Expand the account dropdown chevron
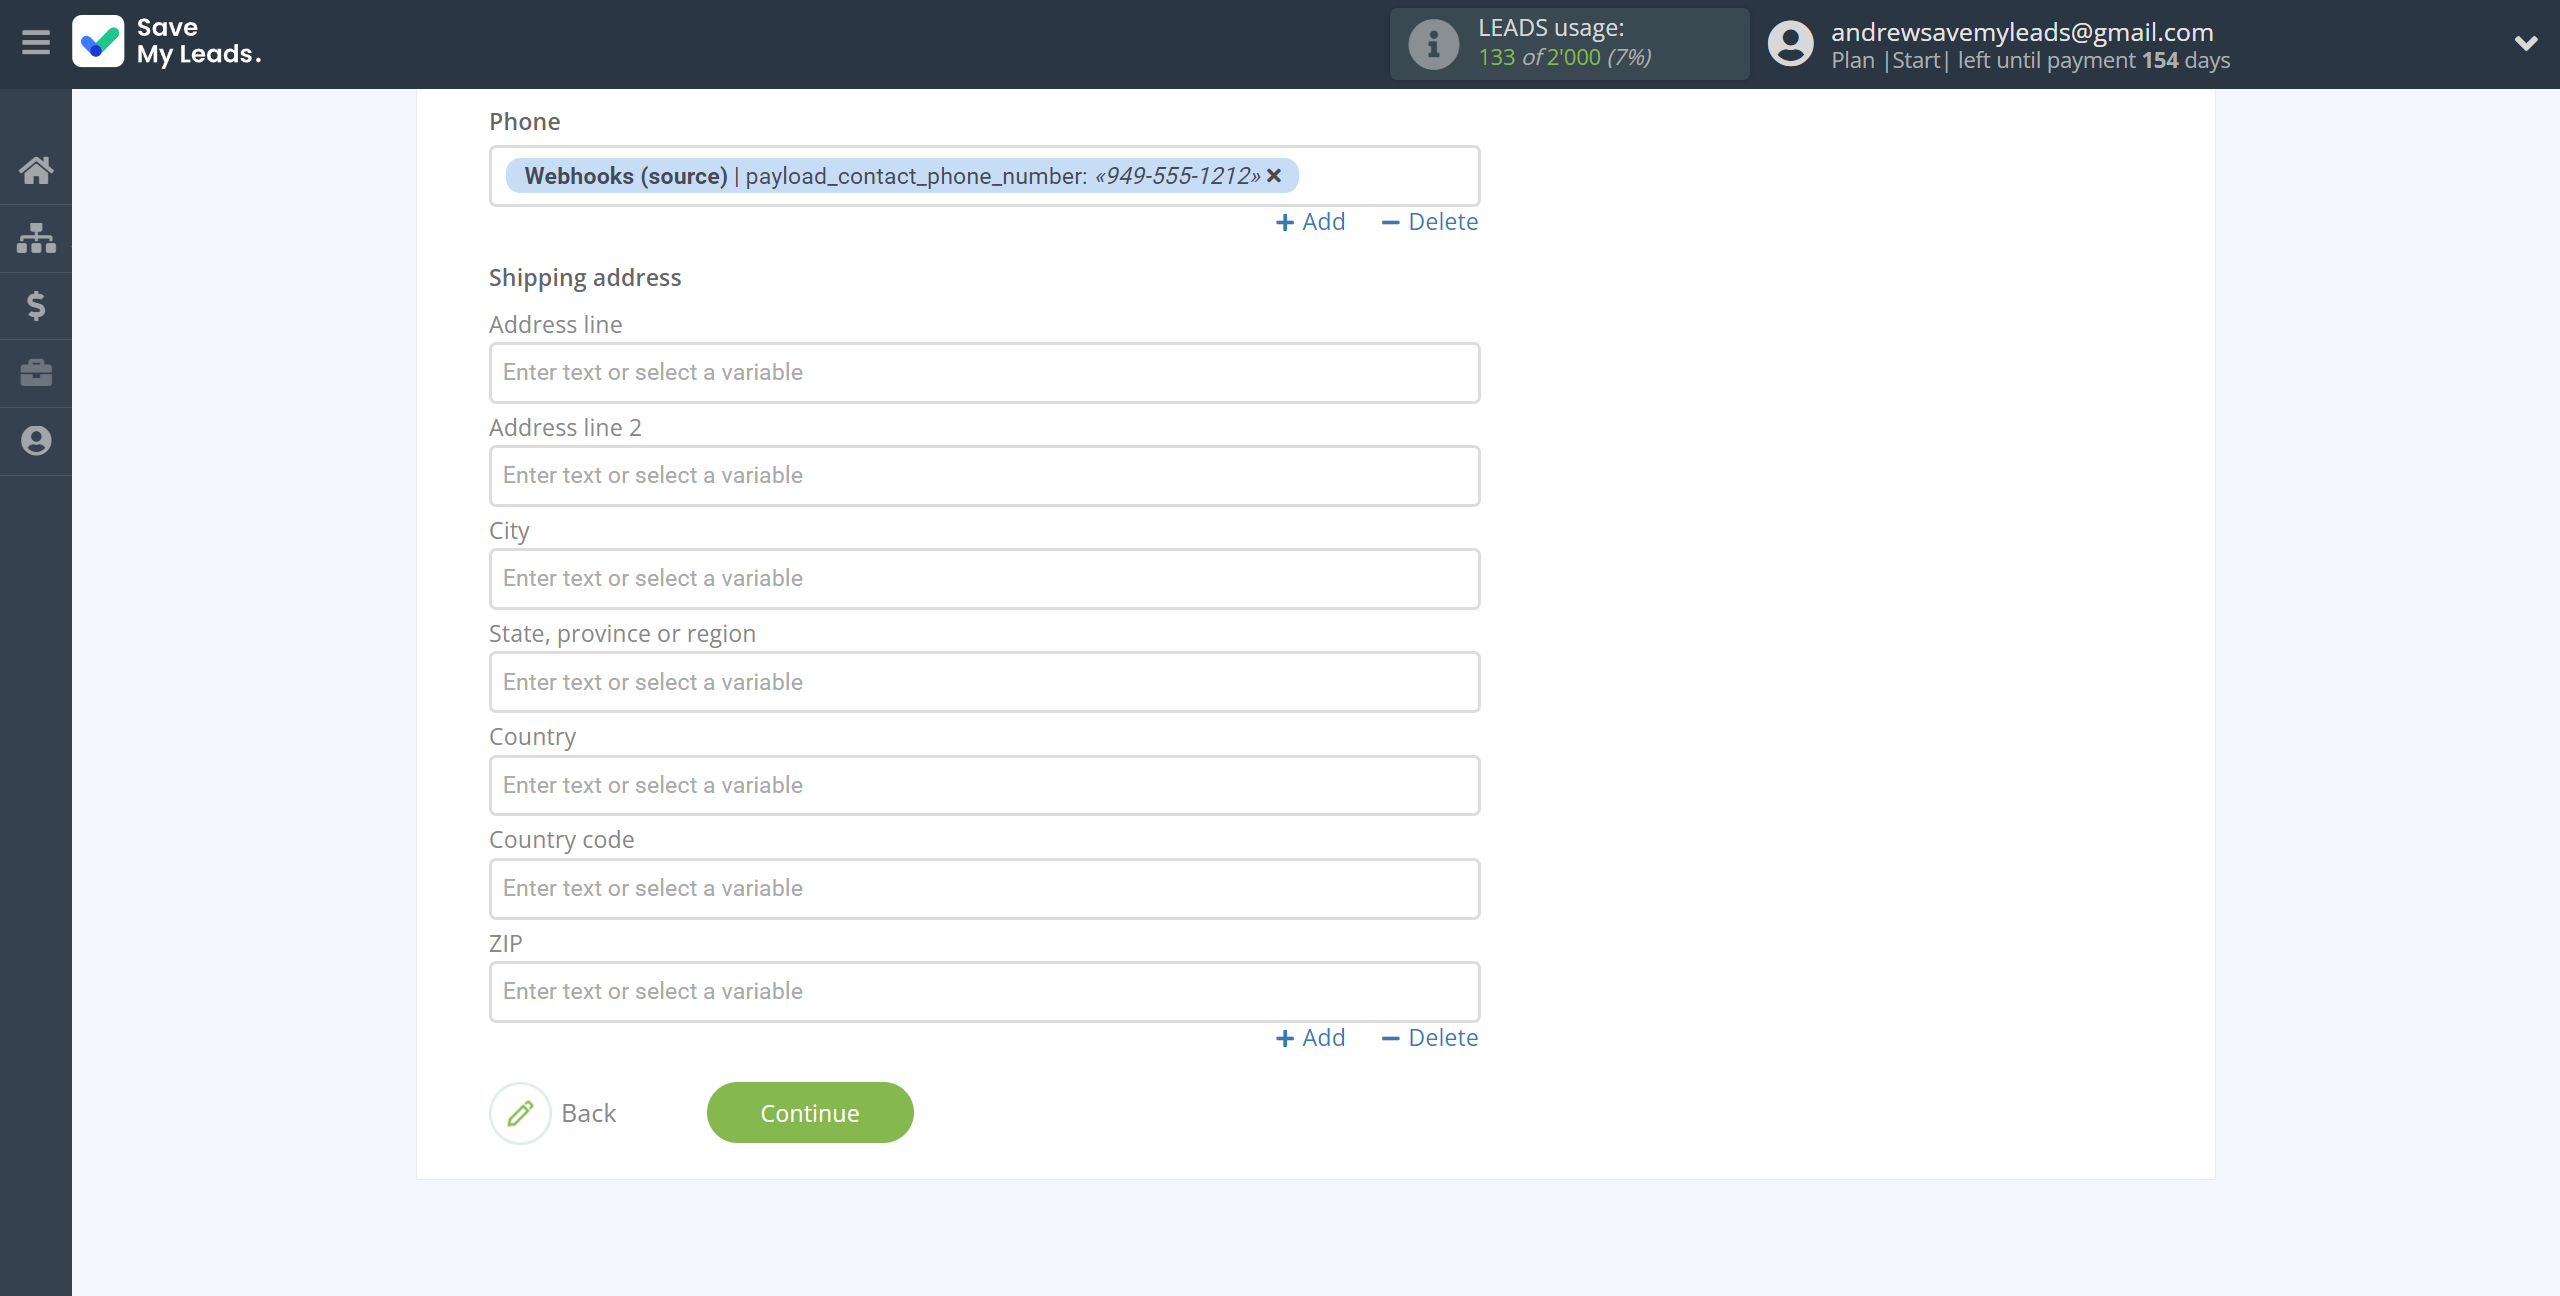2560x1296 pixels. (x=2526, y=43)
